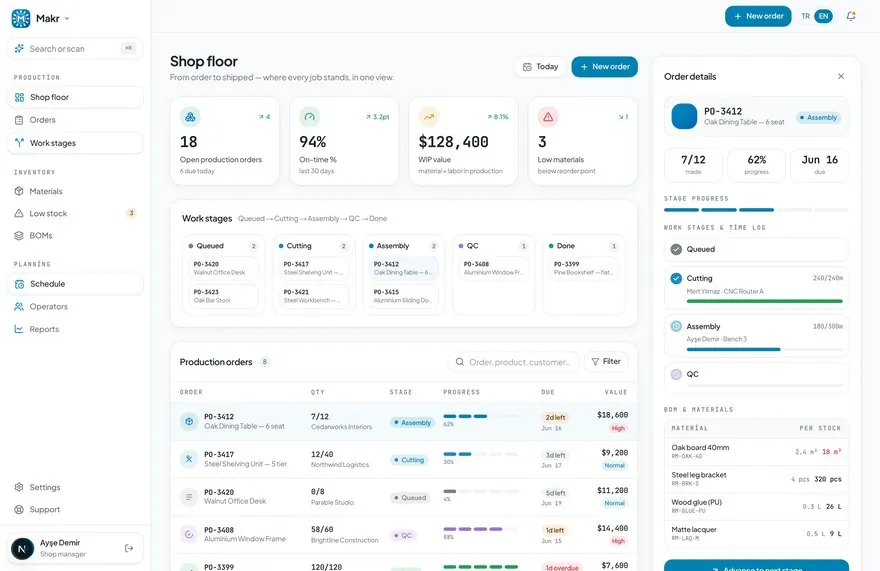The image size is (880, 571).
Task: Click the QC stage status icon
Action: (676, 374)
